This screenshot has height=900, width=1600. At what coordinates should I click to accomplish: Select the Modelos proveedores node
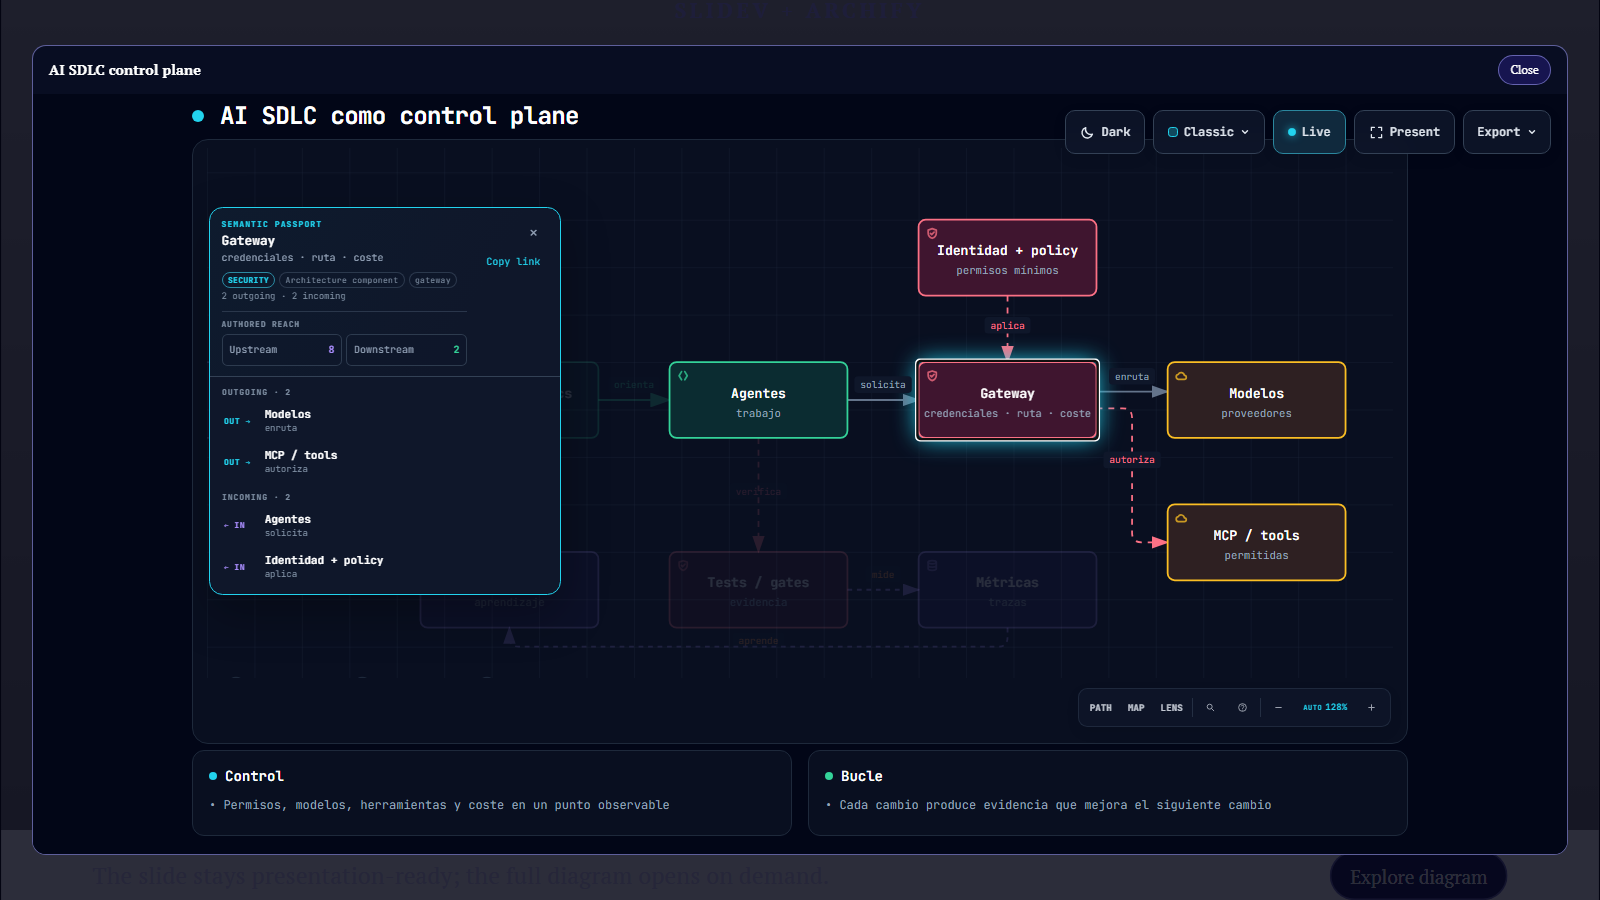pyautogui.click(x=1256, y=400)
